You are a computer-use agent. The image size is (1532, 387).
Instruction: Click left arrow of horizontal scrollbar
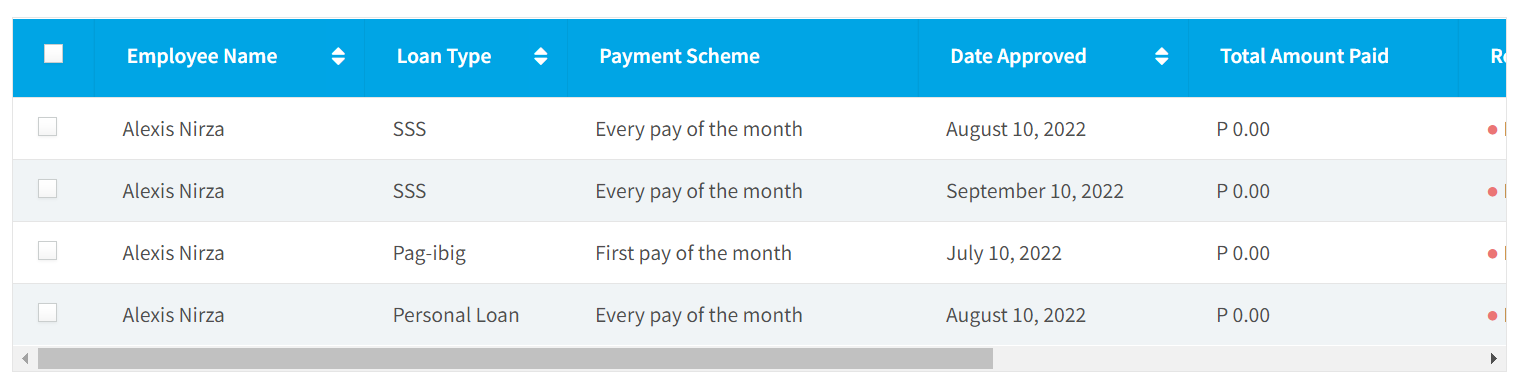tap(25, 358)
